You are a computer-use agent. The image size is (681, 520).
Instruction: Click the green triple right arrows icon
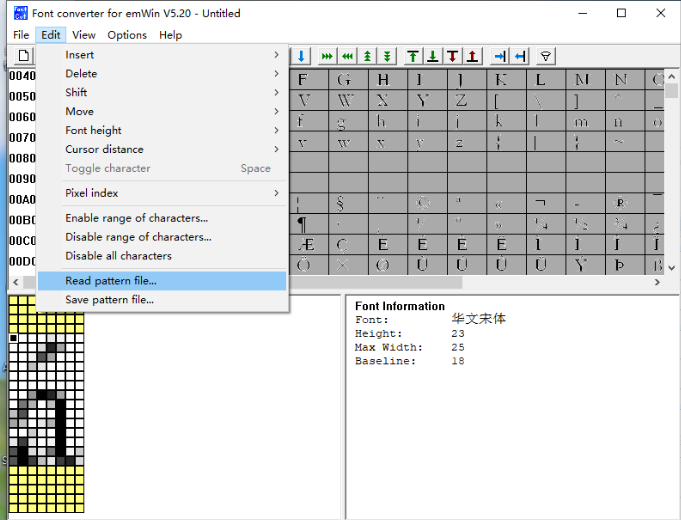click(327, 56)
